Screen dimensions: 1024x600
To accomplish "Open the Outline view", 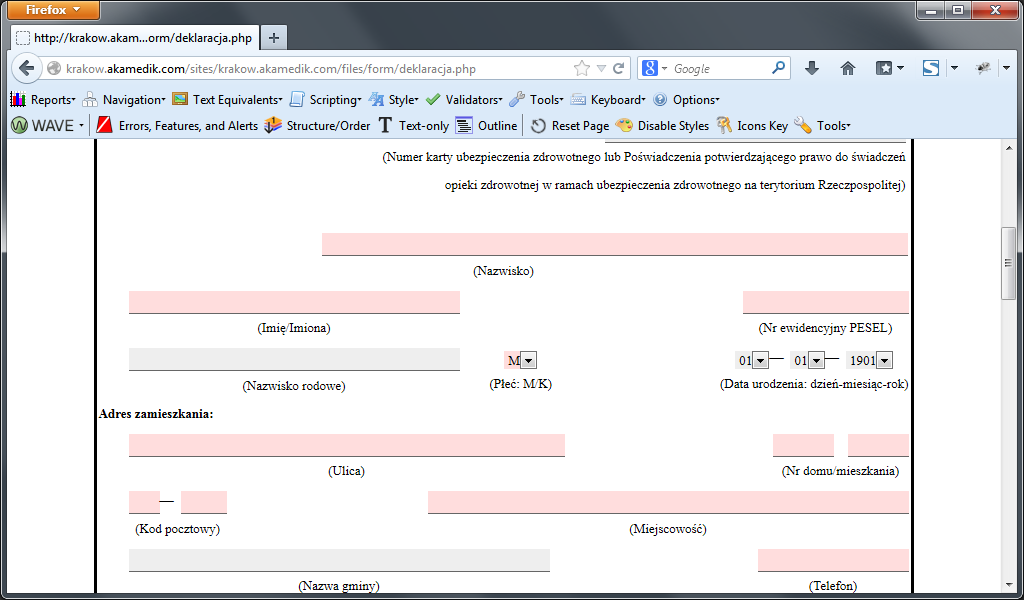I will (487, 125).
